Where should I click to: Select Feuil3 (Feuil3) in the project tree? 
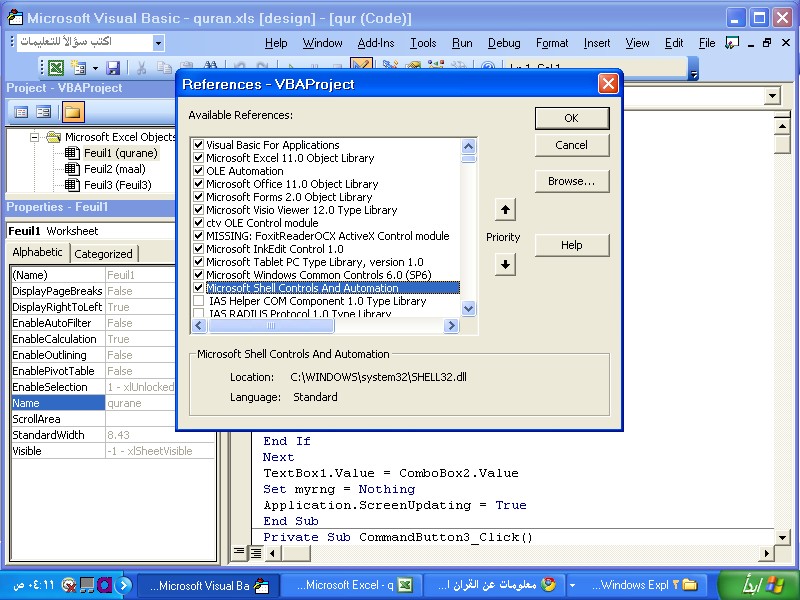click(117, 185)
